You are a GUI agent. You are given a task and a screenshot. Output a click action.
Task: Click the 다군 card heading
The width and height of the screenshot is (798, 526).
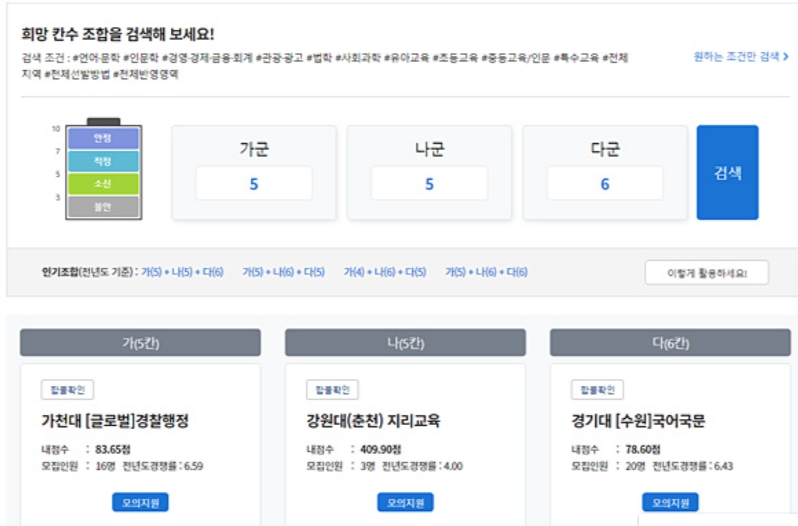point(605,149)
